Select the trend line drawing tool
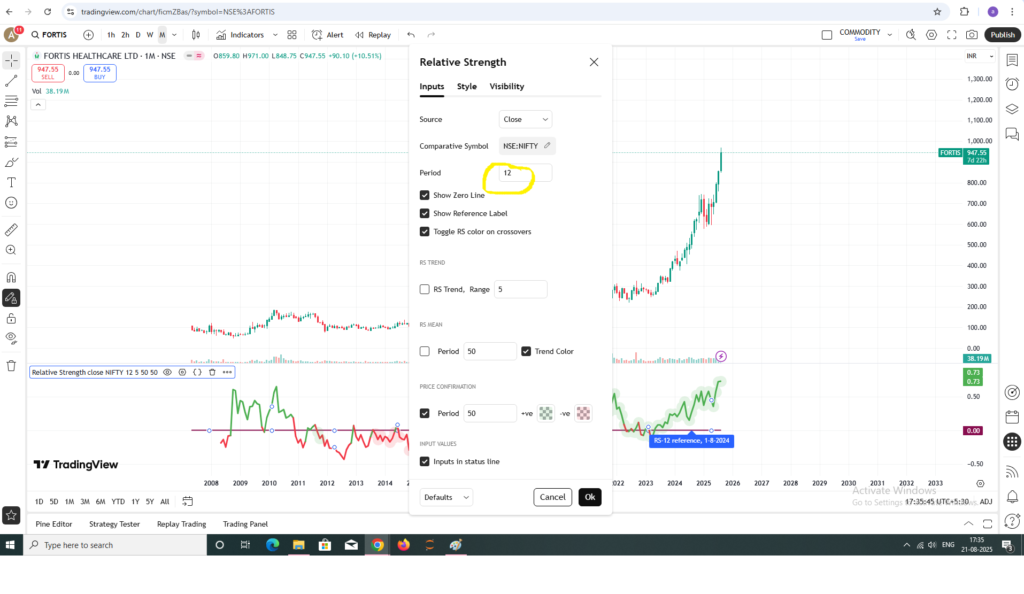The width and height of the screenshot is (1024, 594). coord(11,81)
